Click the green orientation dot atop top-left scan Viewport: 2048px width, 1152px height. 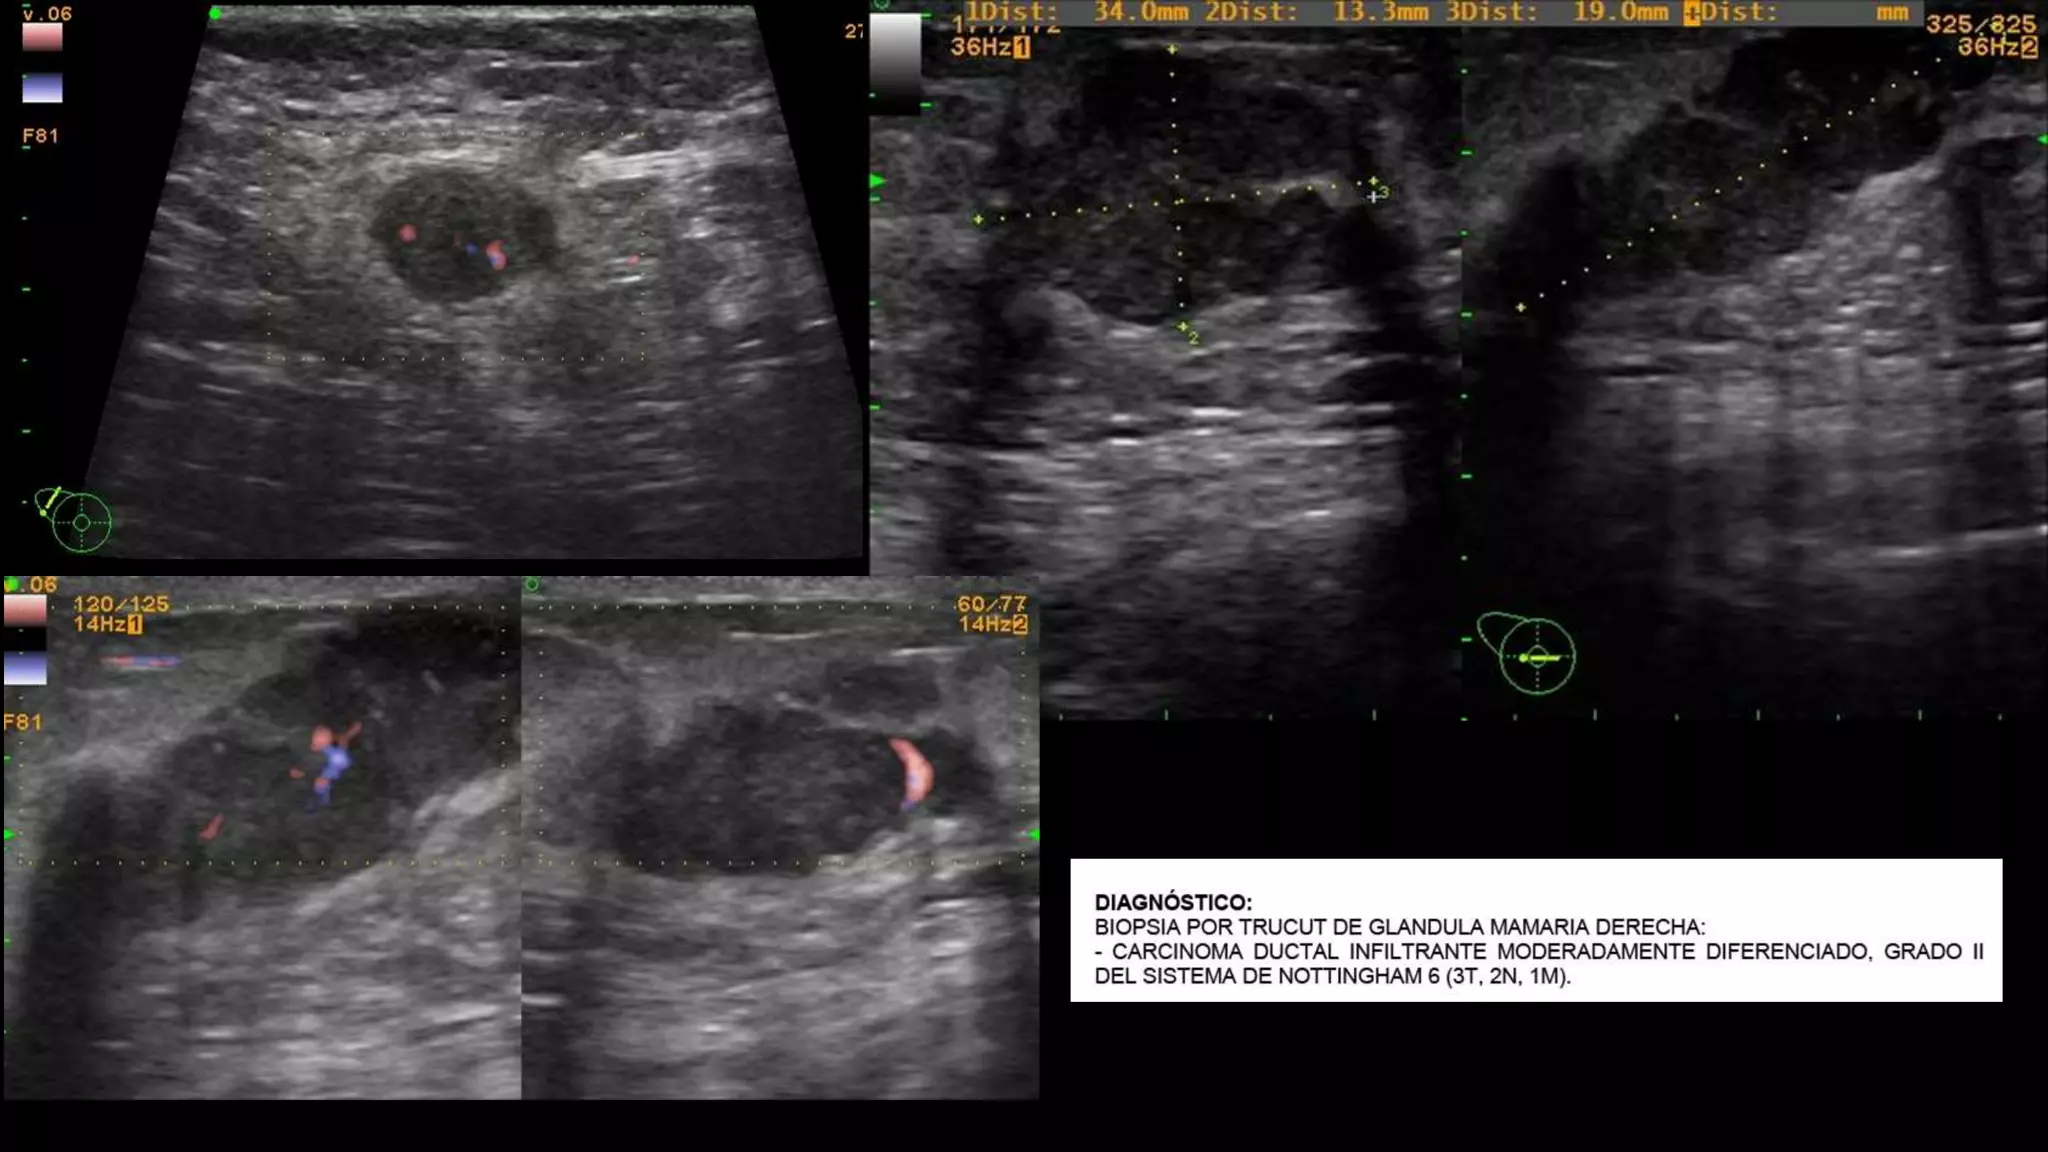tap(215, 14)
